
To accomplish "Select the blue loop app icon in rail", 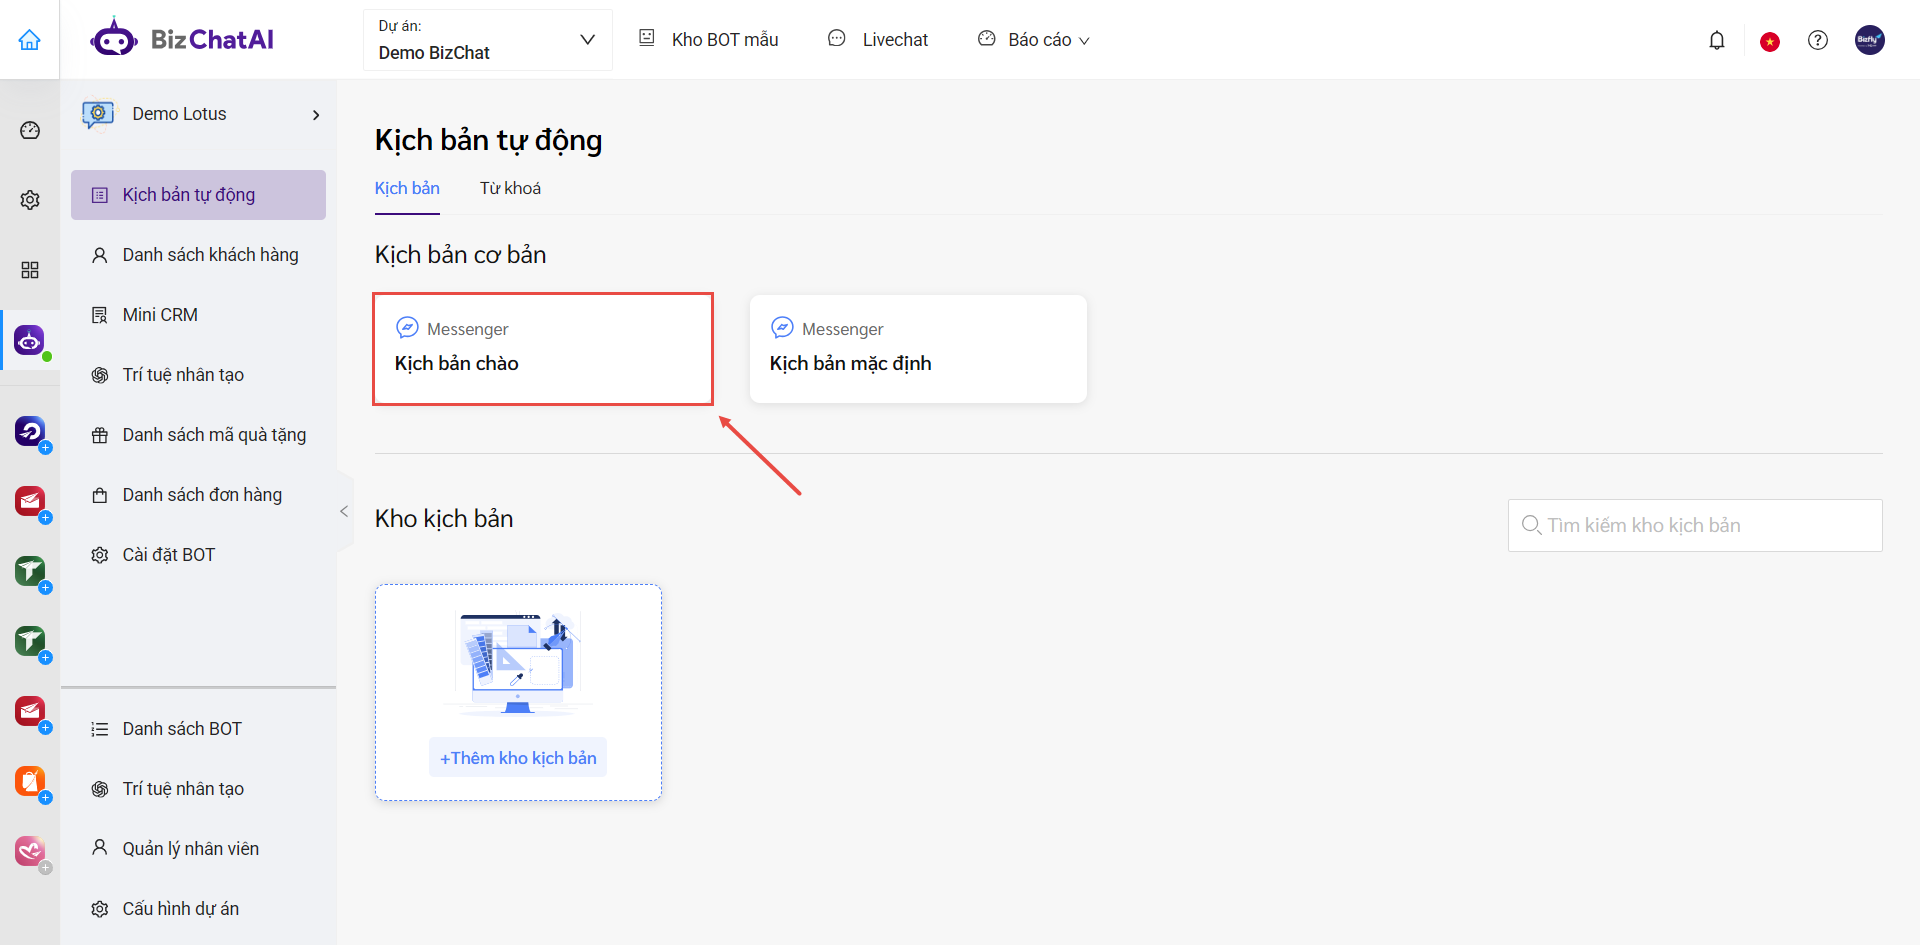I will (x=30, y=431).
